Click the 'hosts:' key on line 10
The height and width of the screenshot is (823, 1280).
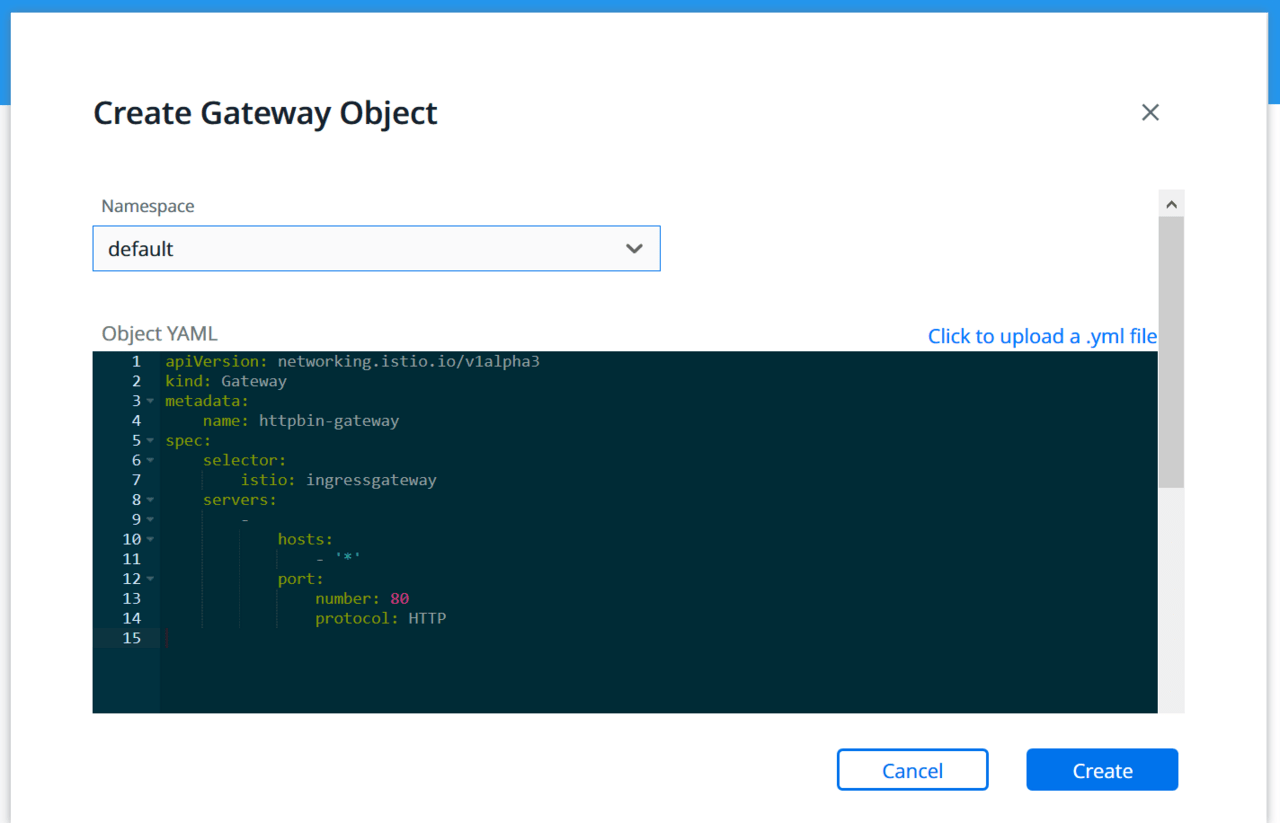coord(305,539)
